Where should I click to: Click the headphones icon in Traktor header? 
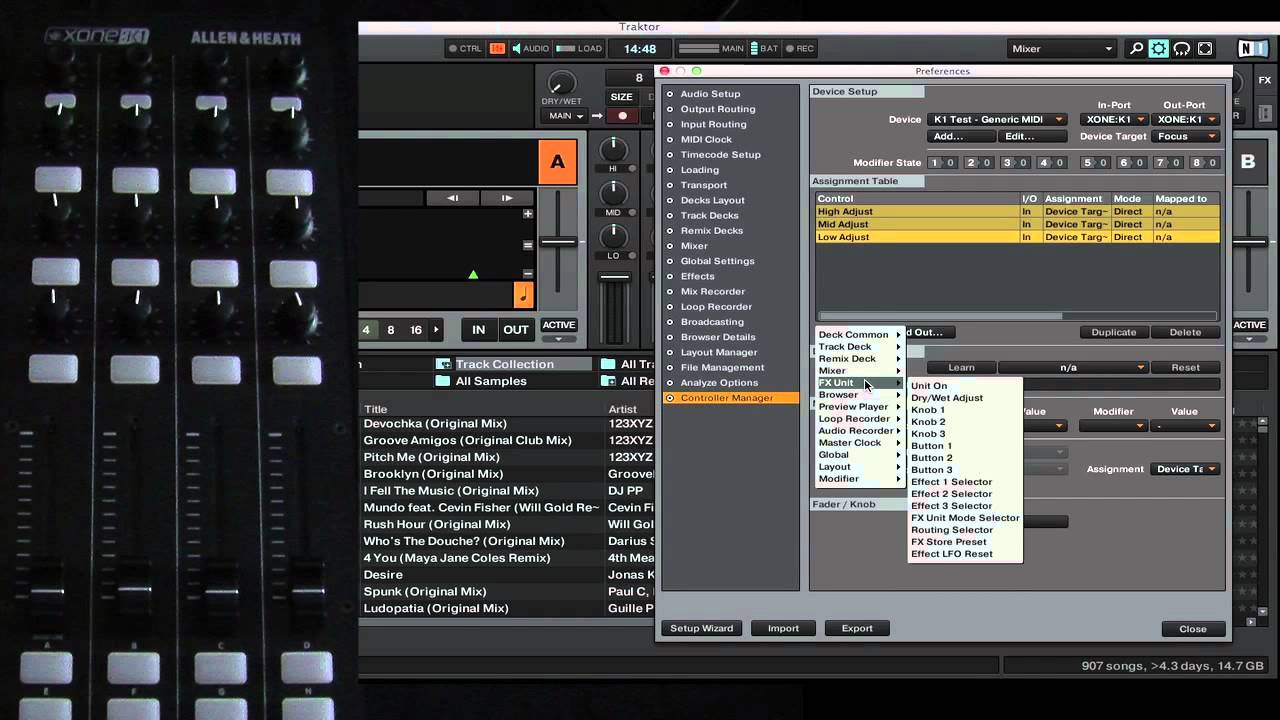click(x=1182, y=48)
